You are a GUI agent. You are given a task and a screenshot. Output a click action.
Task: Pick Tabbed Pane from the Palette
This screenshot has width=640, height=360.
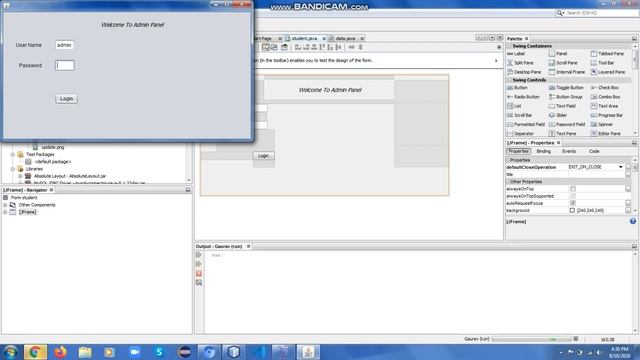(x=607, y=53)
